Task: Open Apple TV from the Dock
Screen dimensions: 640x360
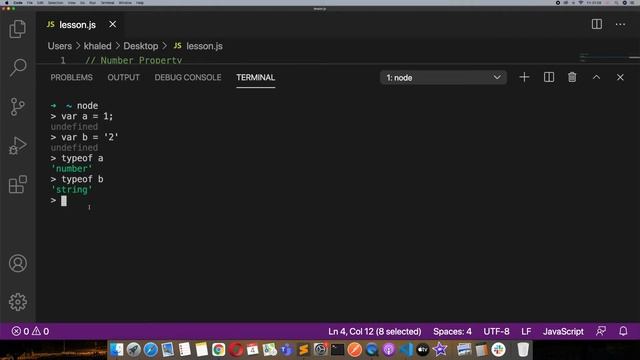Action: coord(423,350)
